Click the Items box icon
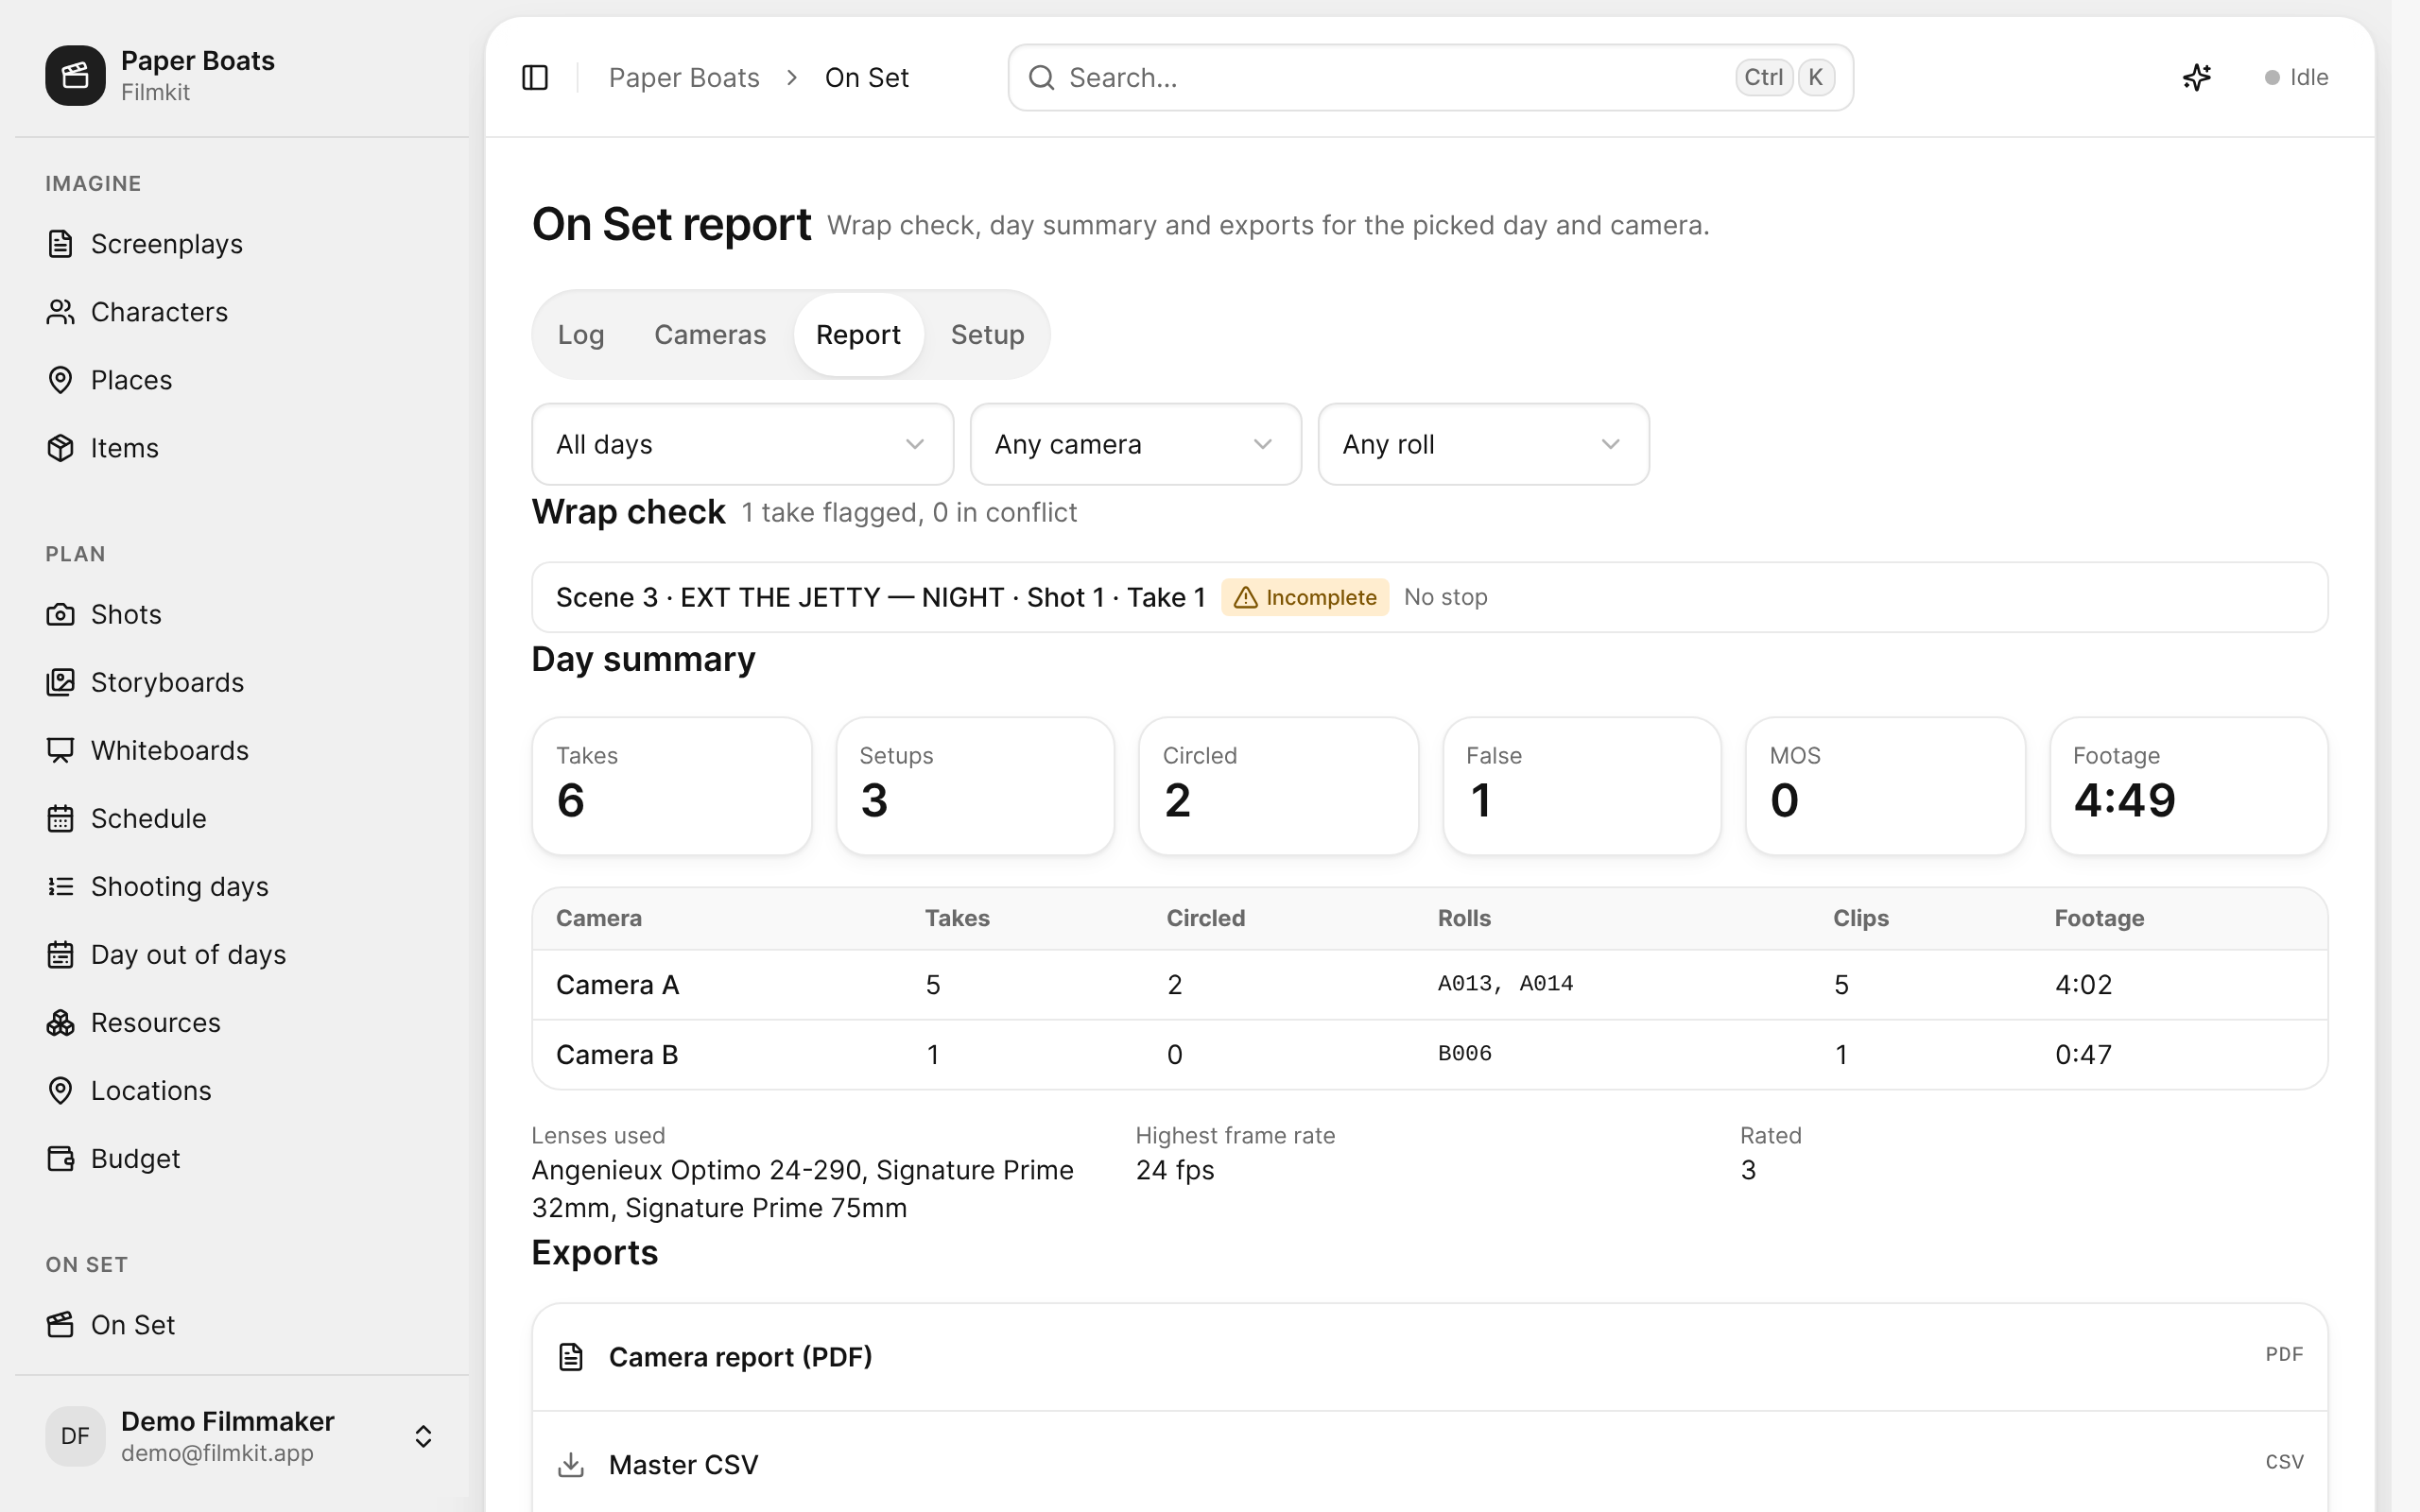2420x1512 pixels. 60,448
